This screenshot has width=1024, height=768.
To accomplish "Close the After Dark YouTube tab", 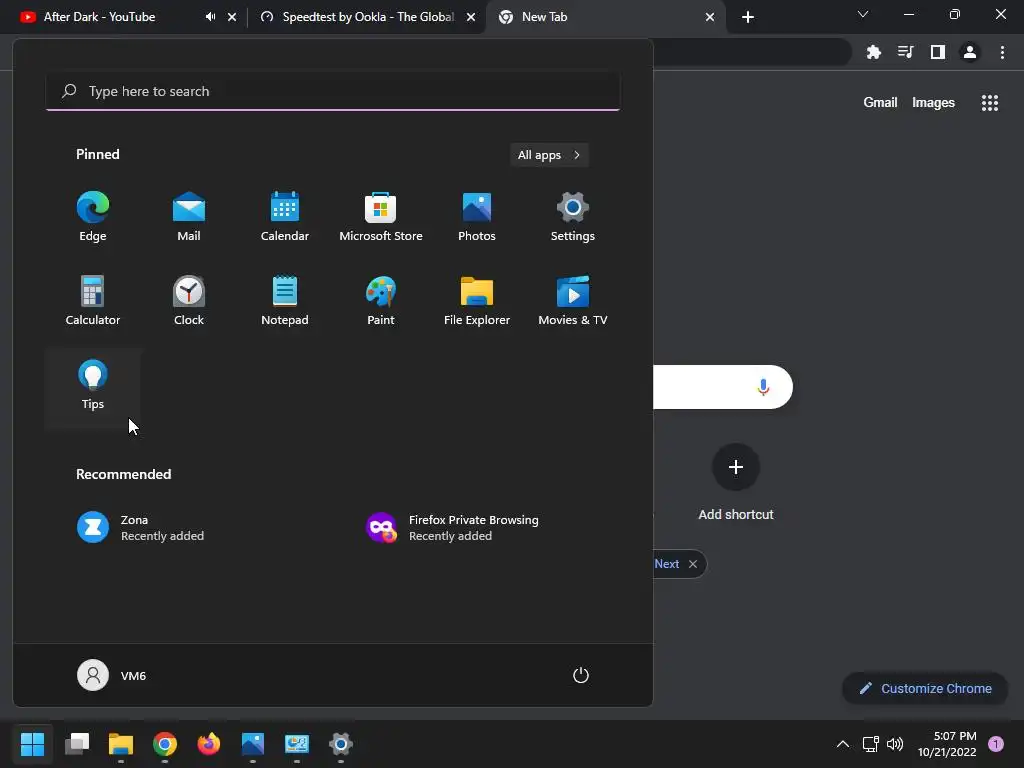I will tap(232, 17).
